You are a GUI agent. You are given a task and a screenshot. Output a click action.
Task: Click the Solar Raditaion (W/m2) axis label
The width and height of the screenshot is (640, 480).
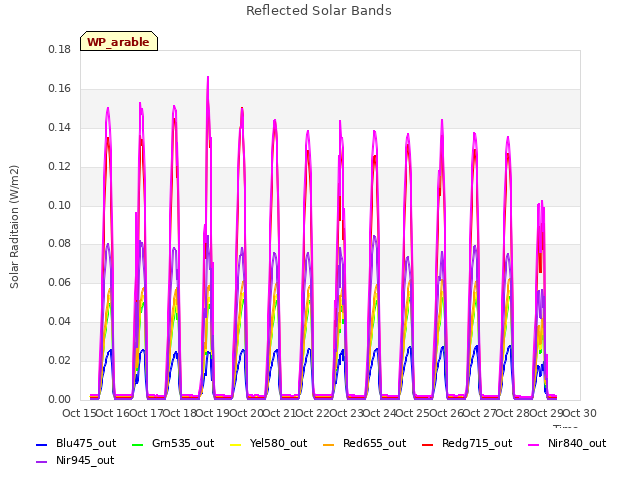[x=14, y=227]
